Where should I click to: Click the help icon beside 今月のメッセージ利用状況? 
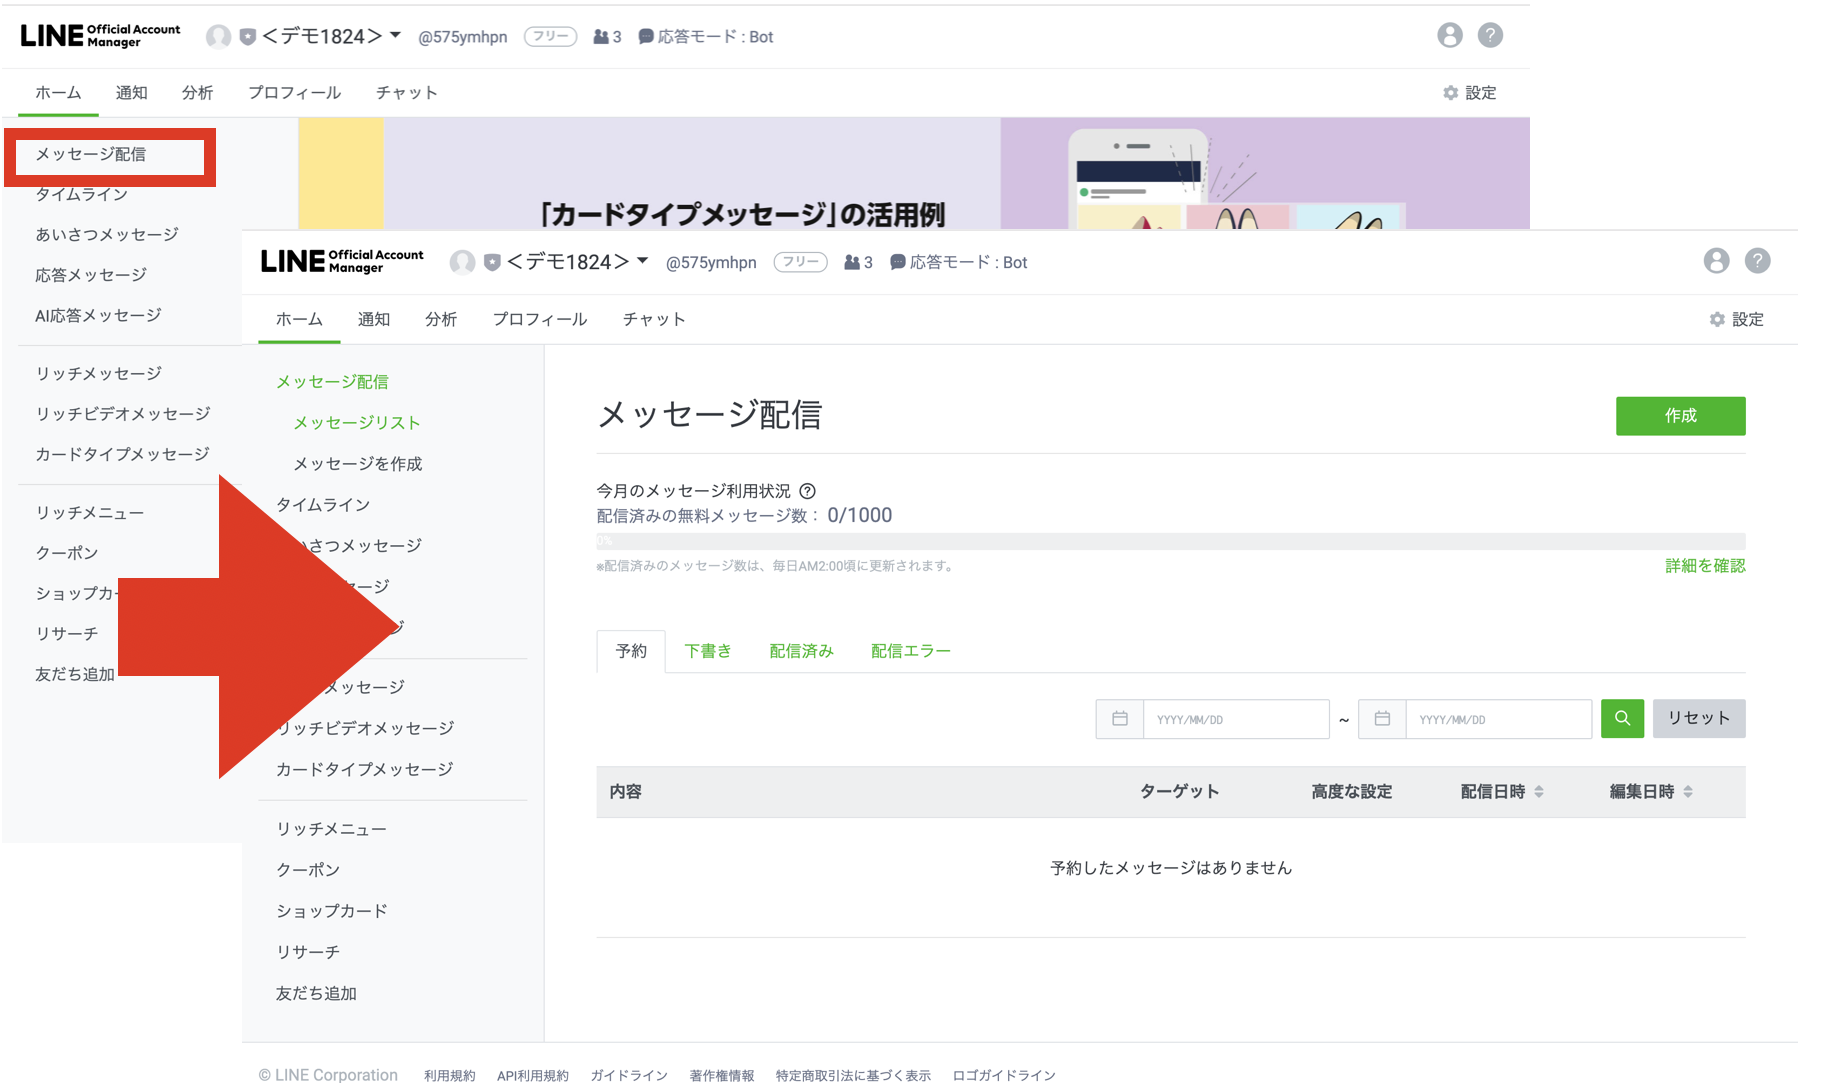point(808,491)
